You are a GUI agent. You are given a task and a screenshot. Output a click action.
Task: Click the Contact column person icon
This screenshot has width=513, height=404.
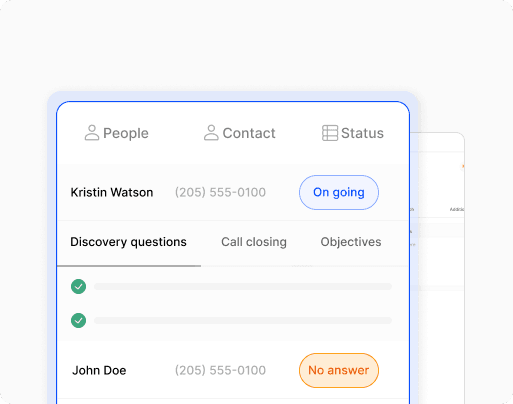click(x=211, y=133)
